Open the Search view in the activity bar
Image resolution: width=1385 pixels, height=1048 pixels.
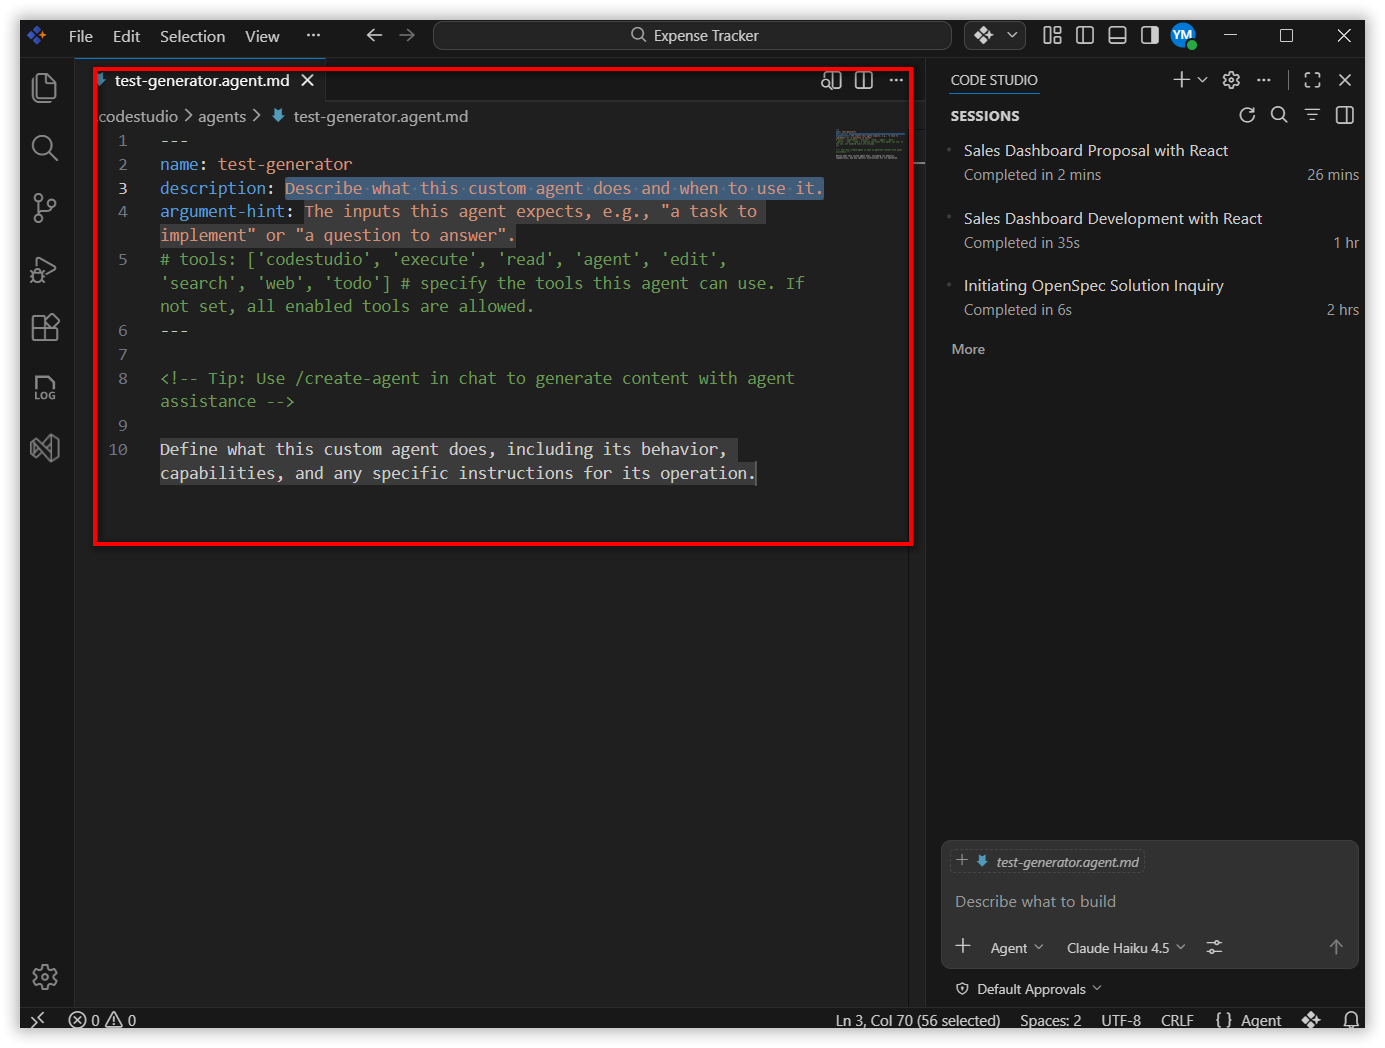tap(45, 148)
